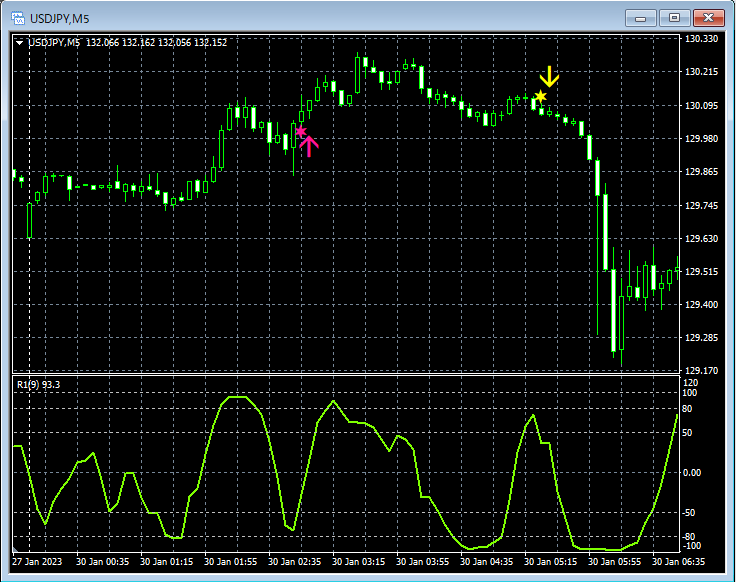Click the 30 Jan 01:55 time label

coord(230,561)
